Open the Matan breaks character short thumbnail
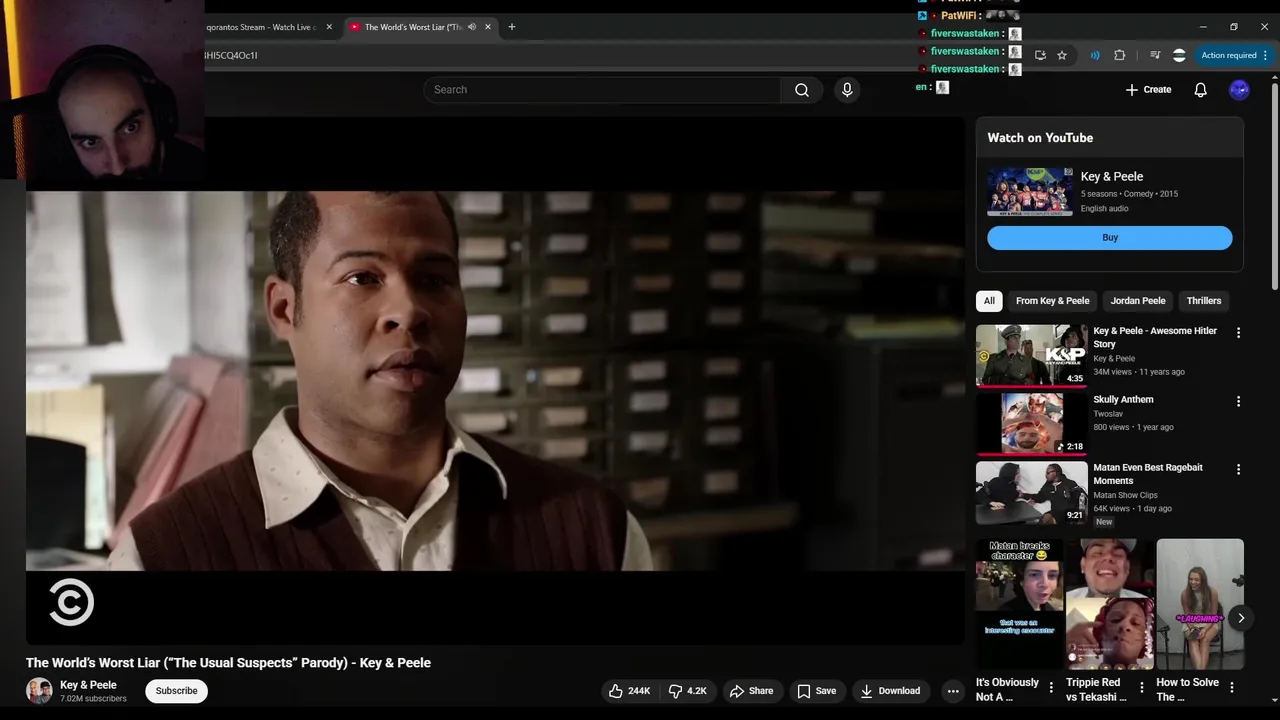Image resolution: width=1280 pixels, height=720 pixels. 1019,604
